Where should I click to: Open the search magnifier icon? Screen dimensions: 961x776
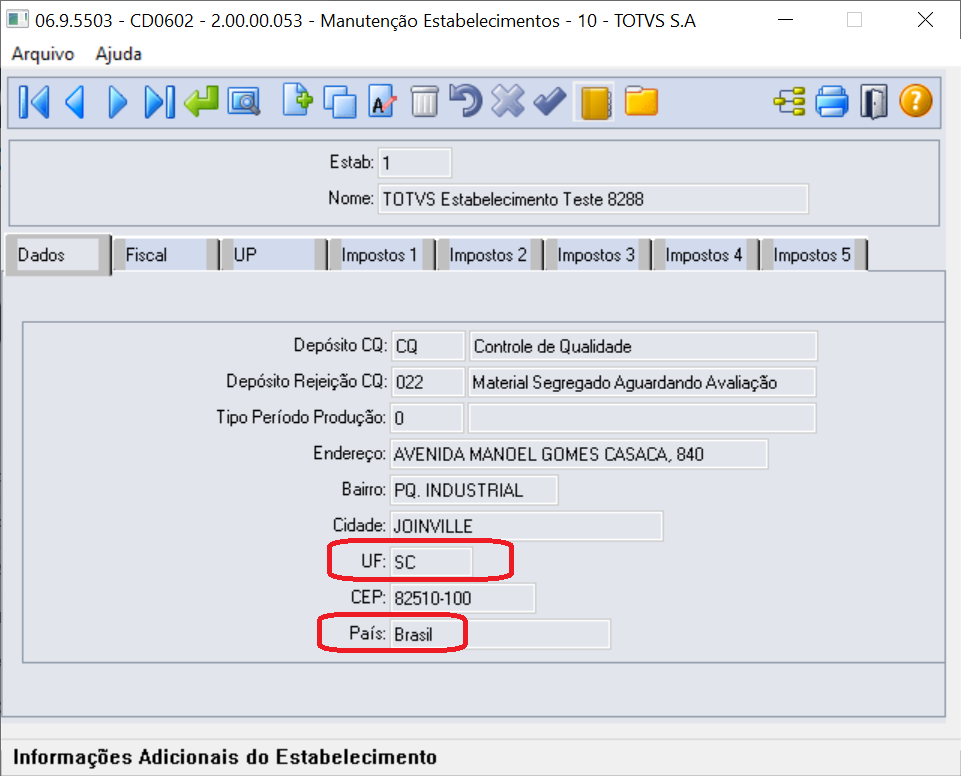pyautogui.click(x=244, y=102)
